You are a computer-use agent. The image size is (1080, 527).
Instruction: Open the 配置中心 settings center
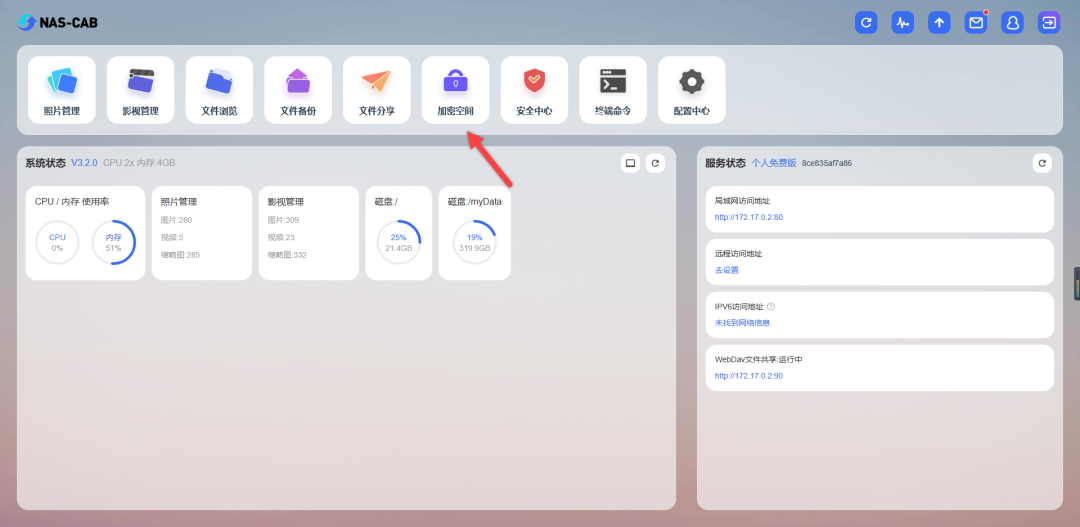(x=692, y=90)
